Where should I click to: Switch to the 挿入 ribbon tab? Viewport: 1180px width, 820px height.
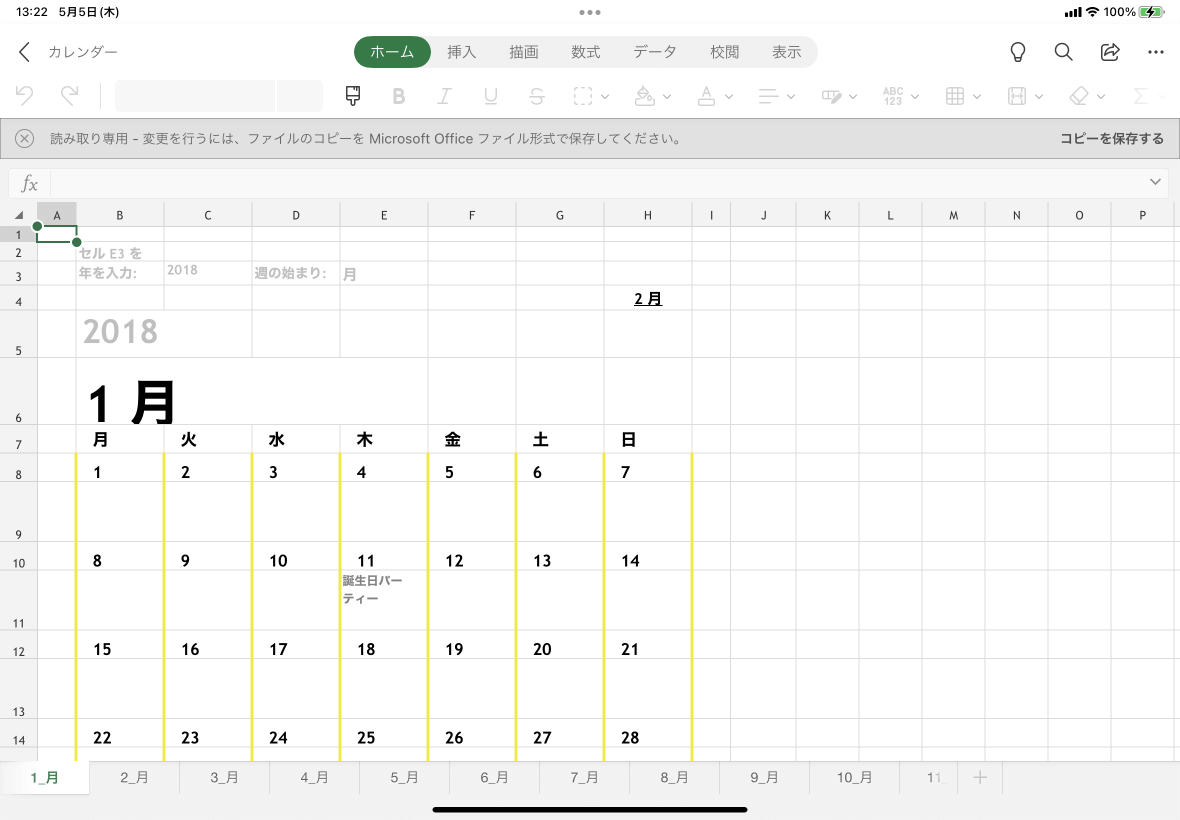[x=461, y=51]
